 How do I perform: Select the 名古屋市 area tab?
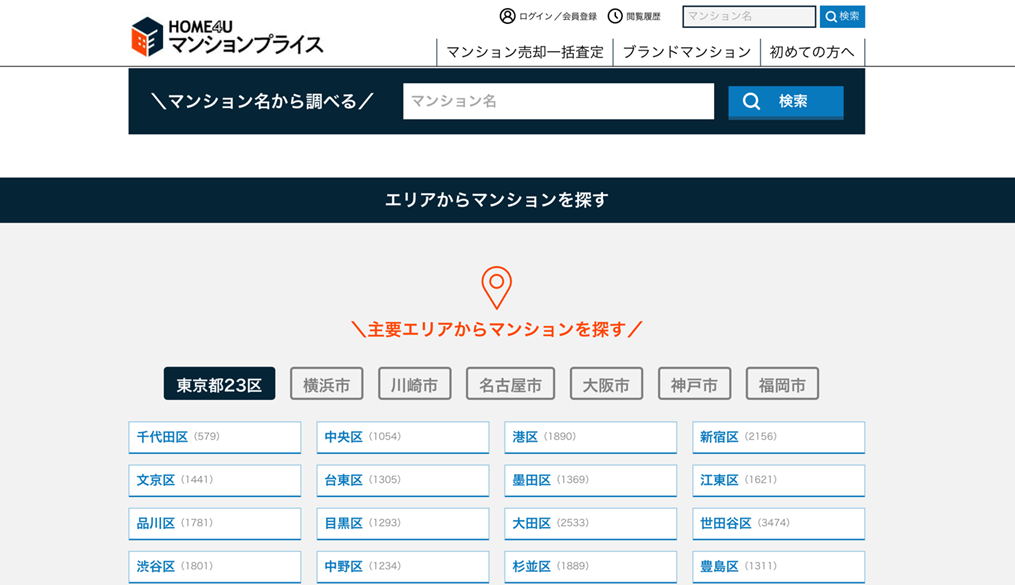pyautogui.click(x=511, y=384)
